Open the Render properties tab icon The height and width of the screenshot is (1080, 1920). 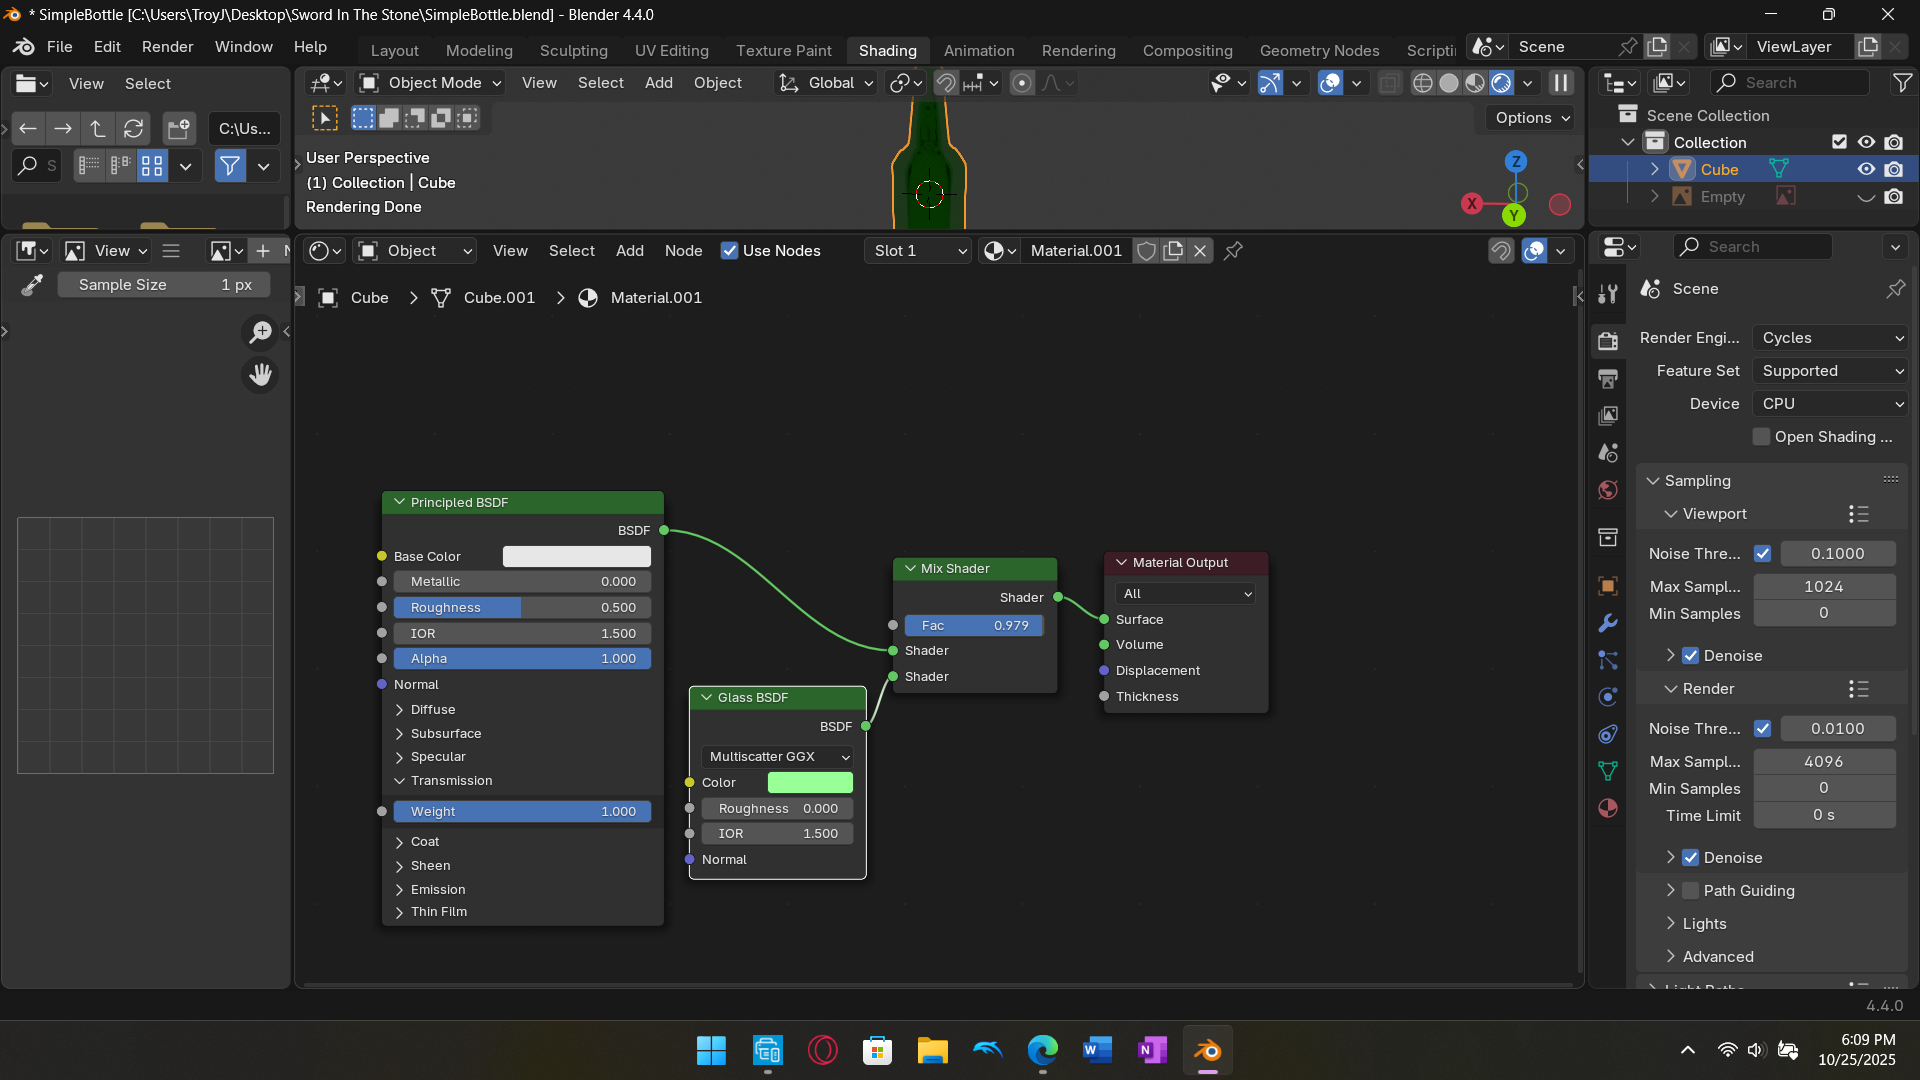(1608, 341)
